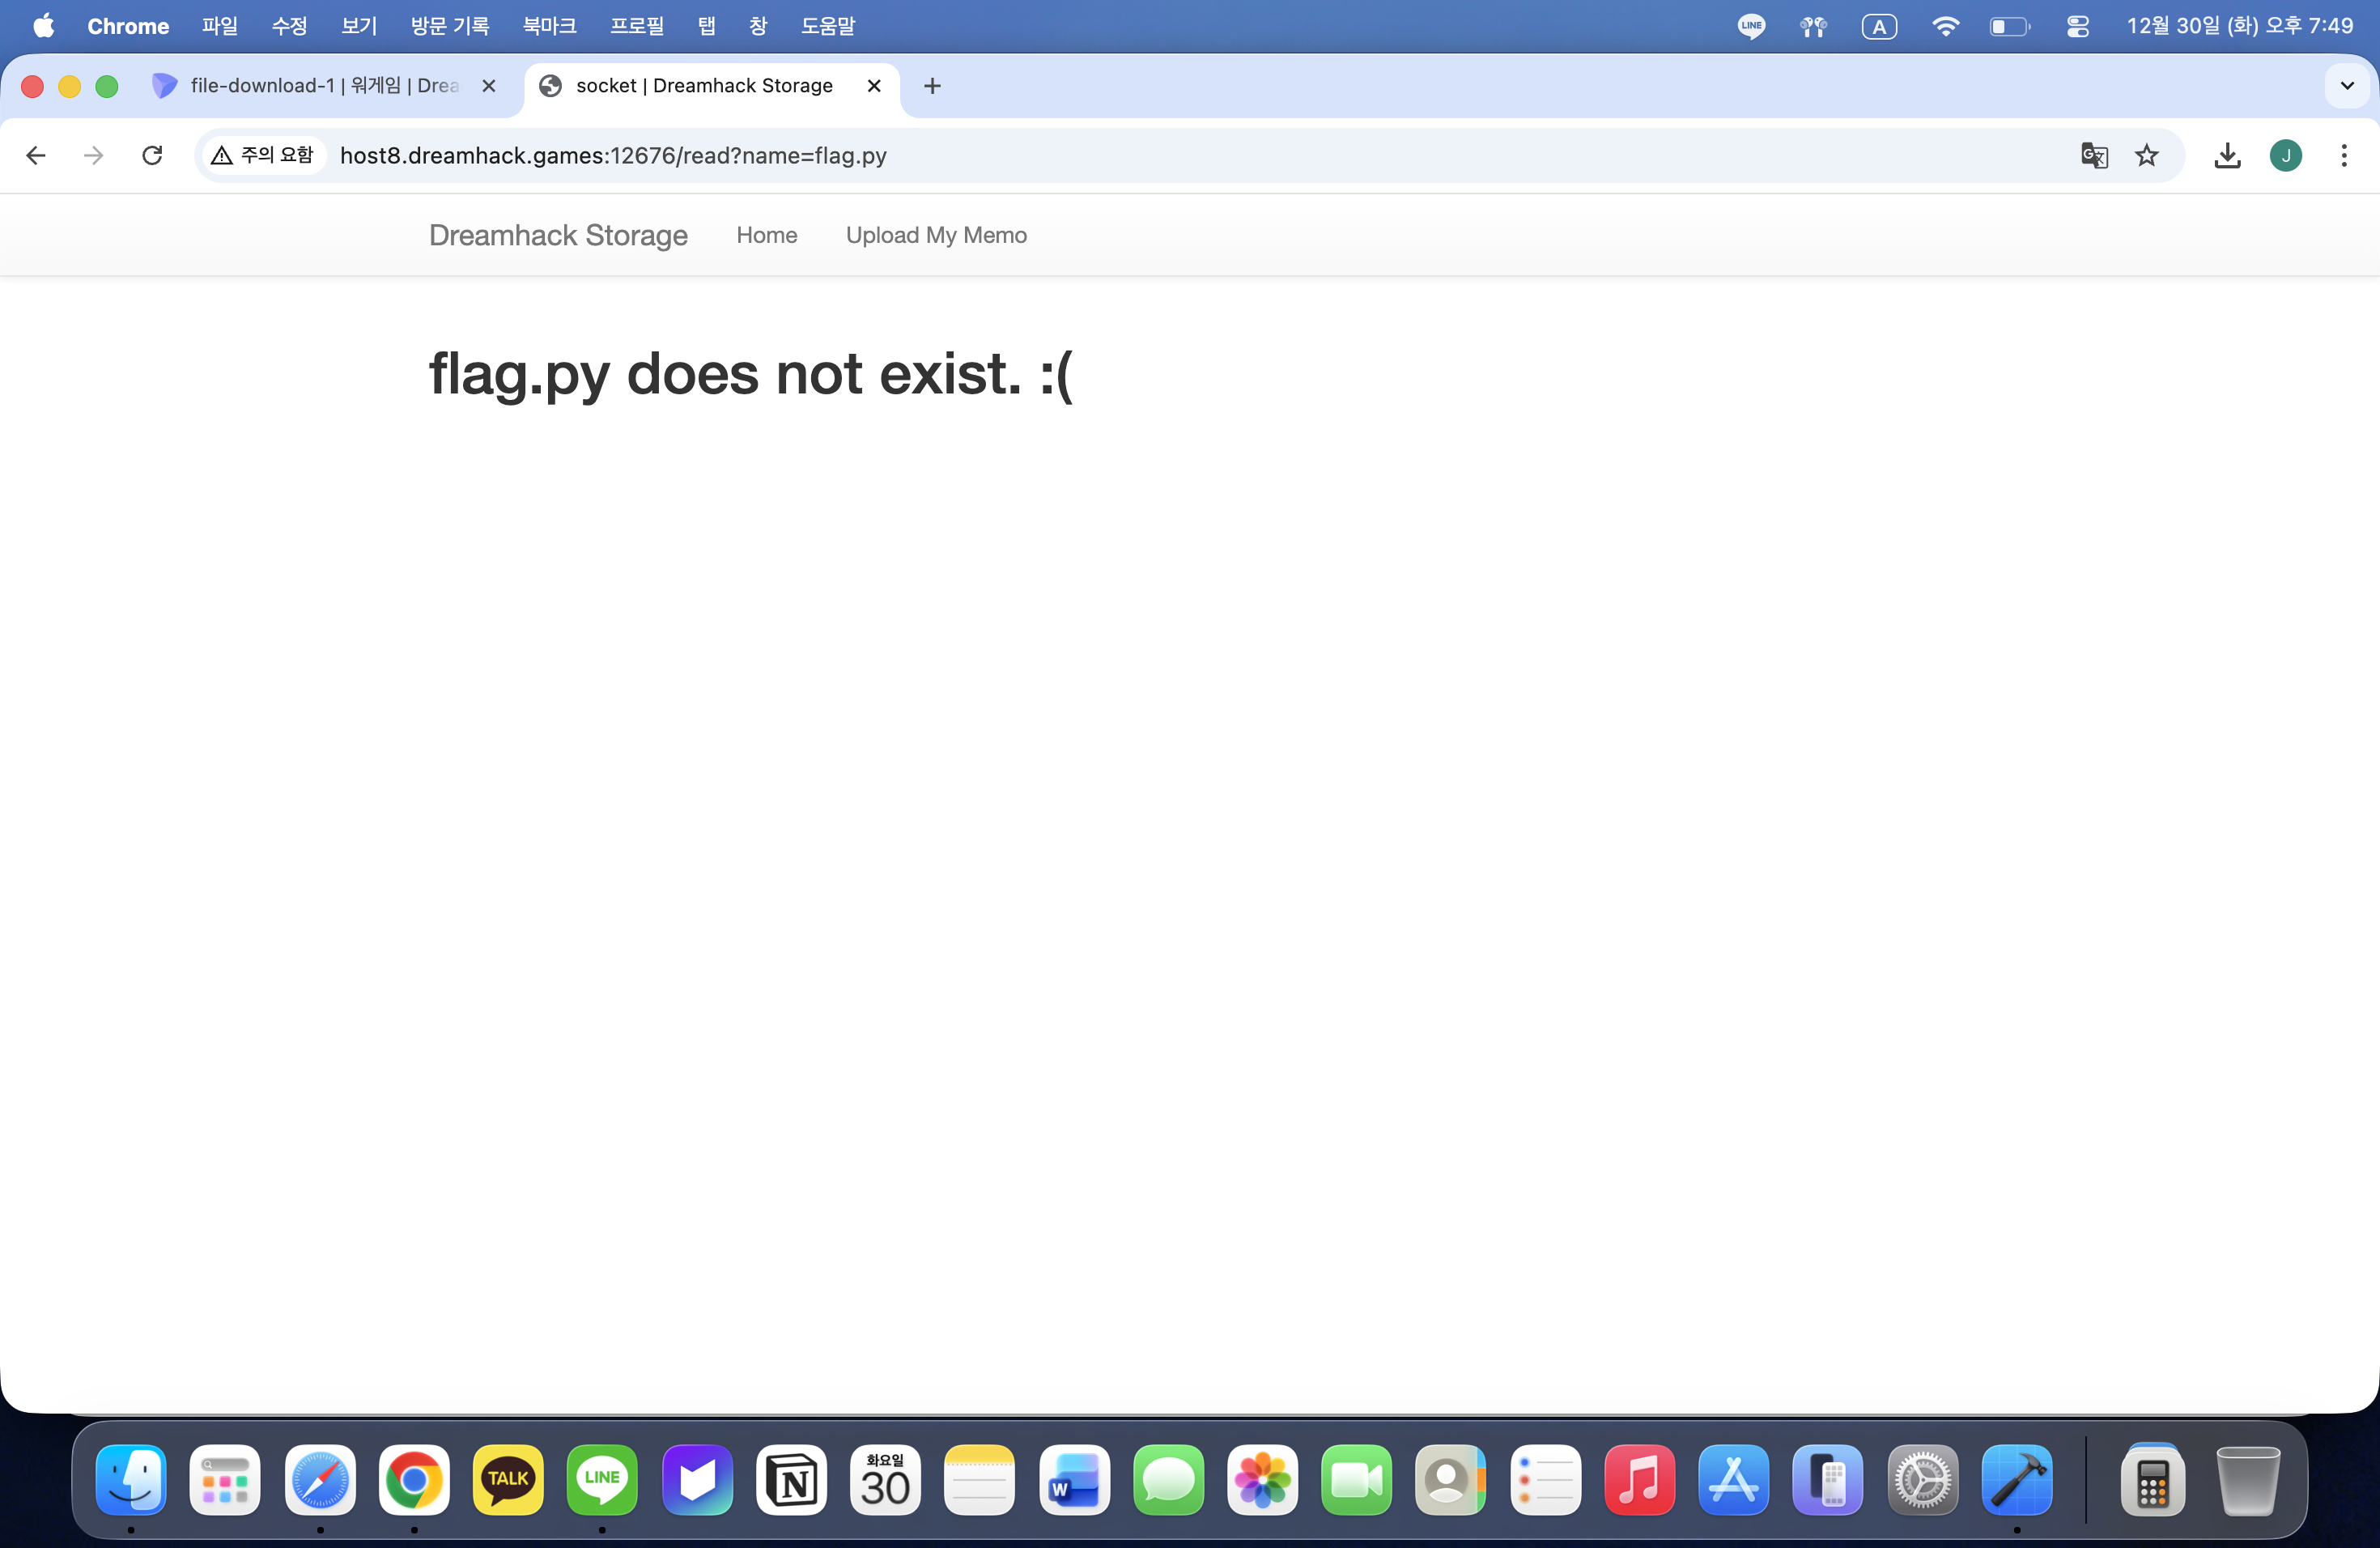Click the back navigation arrow
This screenshot has width=2380, height=1548.
click(x=36, y=155)
